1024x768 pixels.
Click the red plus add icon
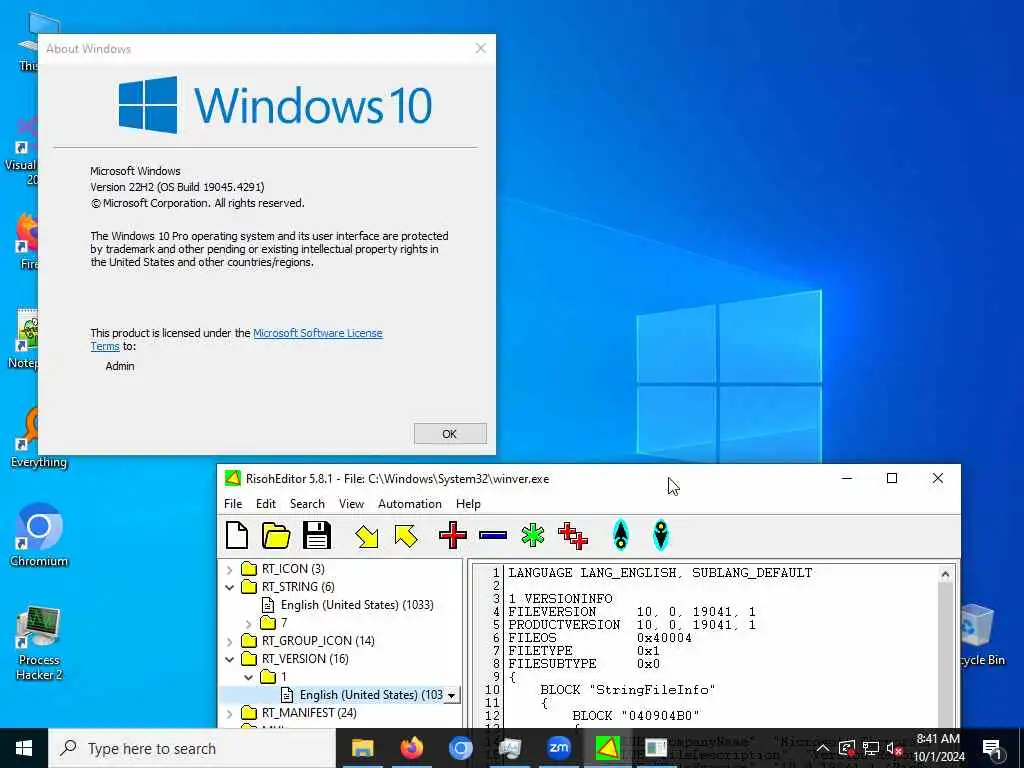coord(453,536)
